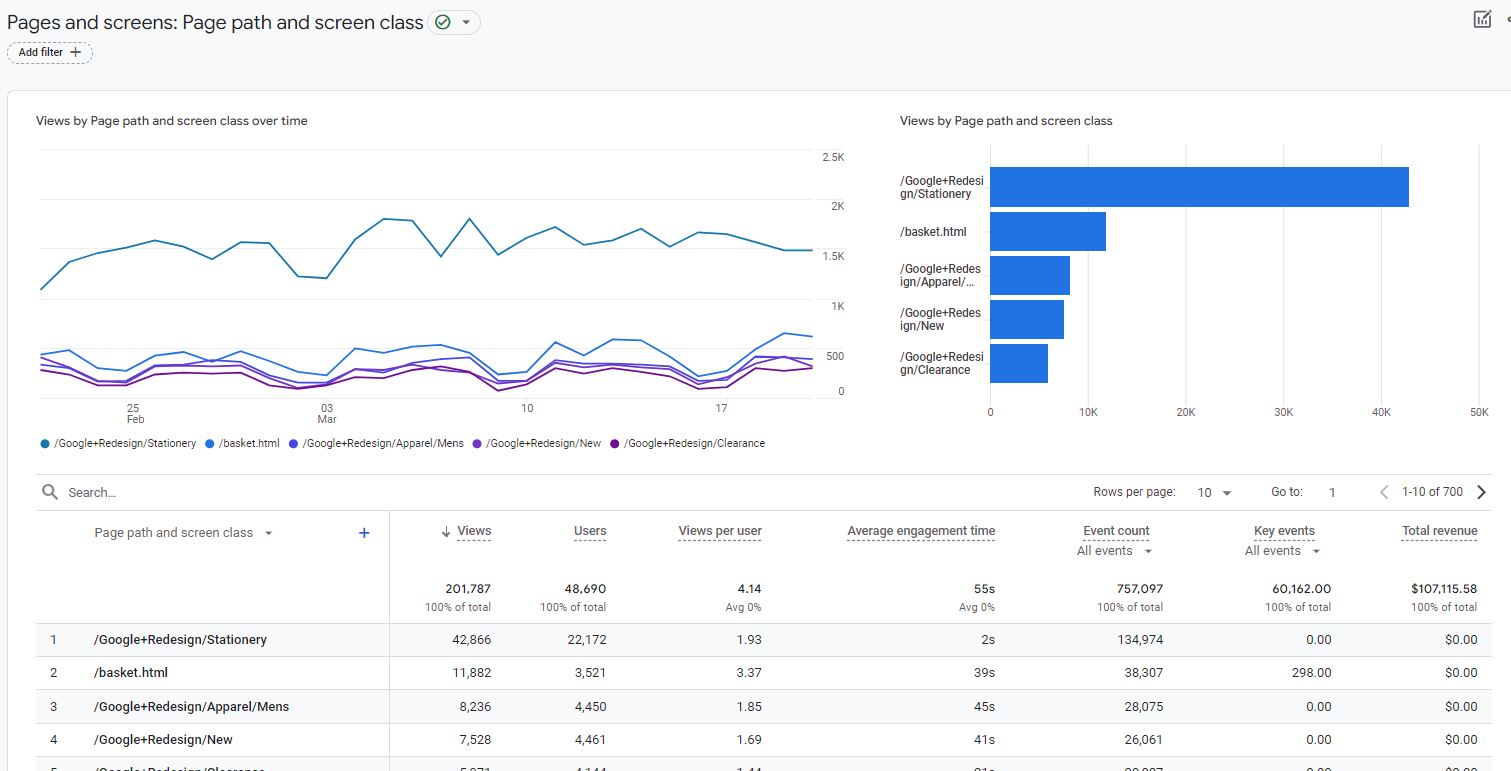This screenshot has width=1511, height=771.
Task: Click the previous page chevron in pagination
Action: tap(1383, 491)
